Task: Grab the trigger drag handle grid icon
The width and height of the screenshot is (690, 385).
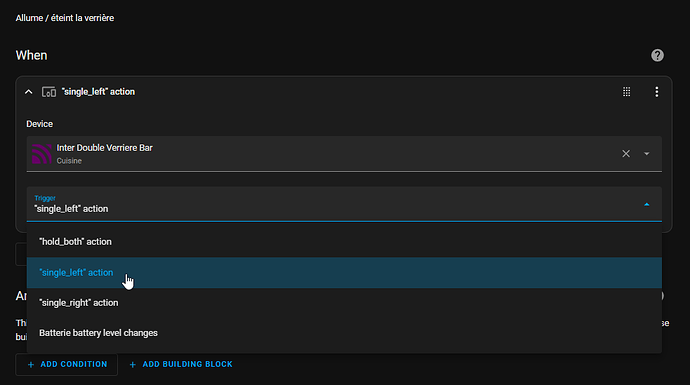Action: [x=627, y=92]
